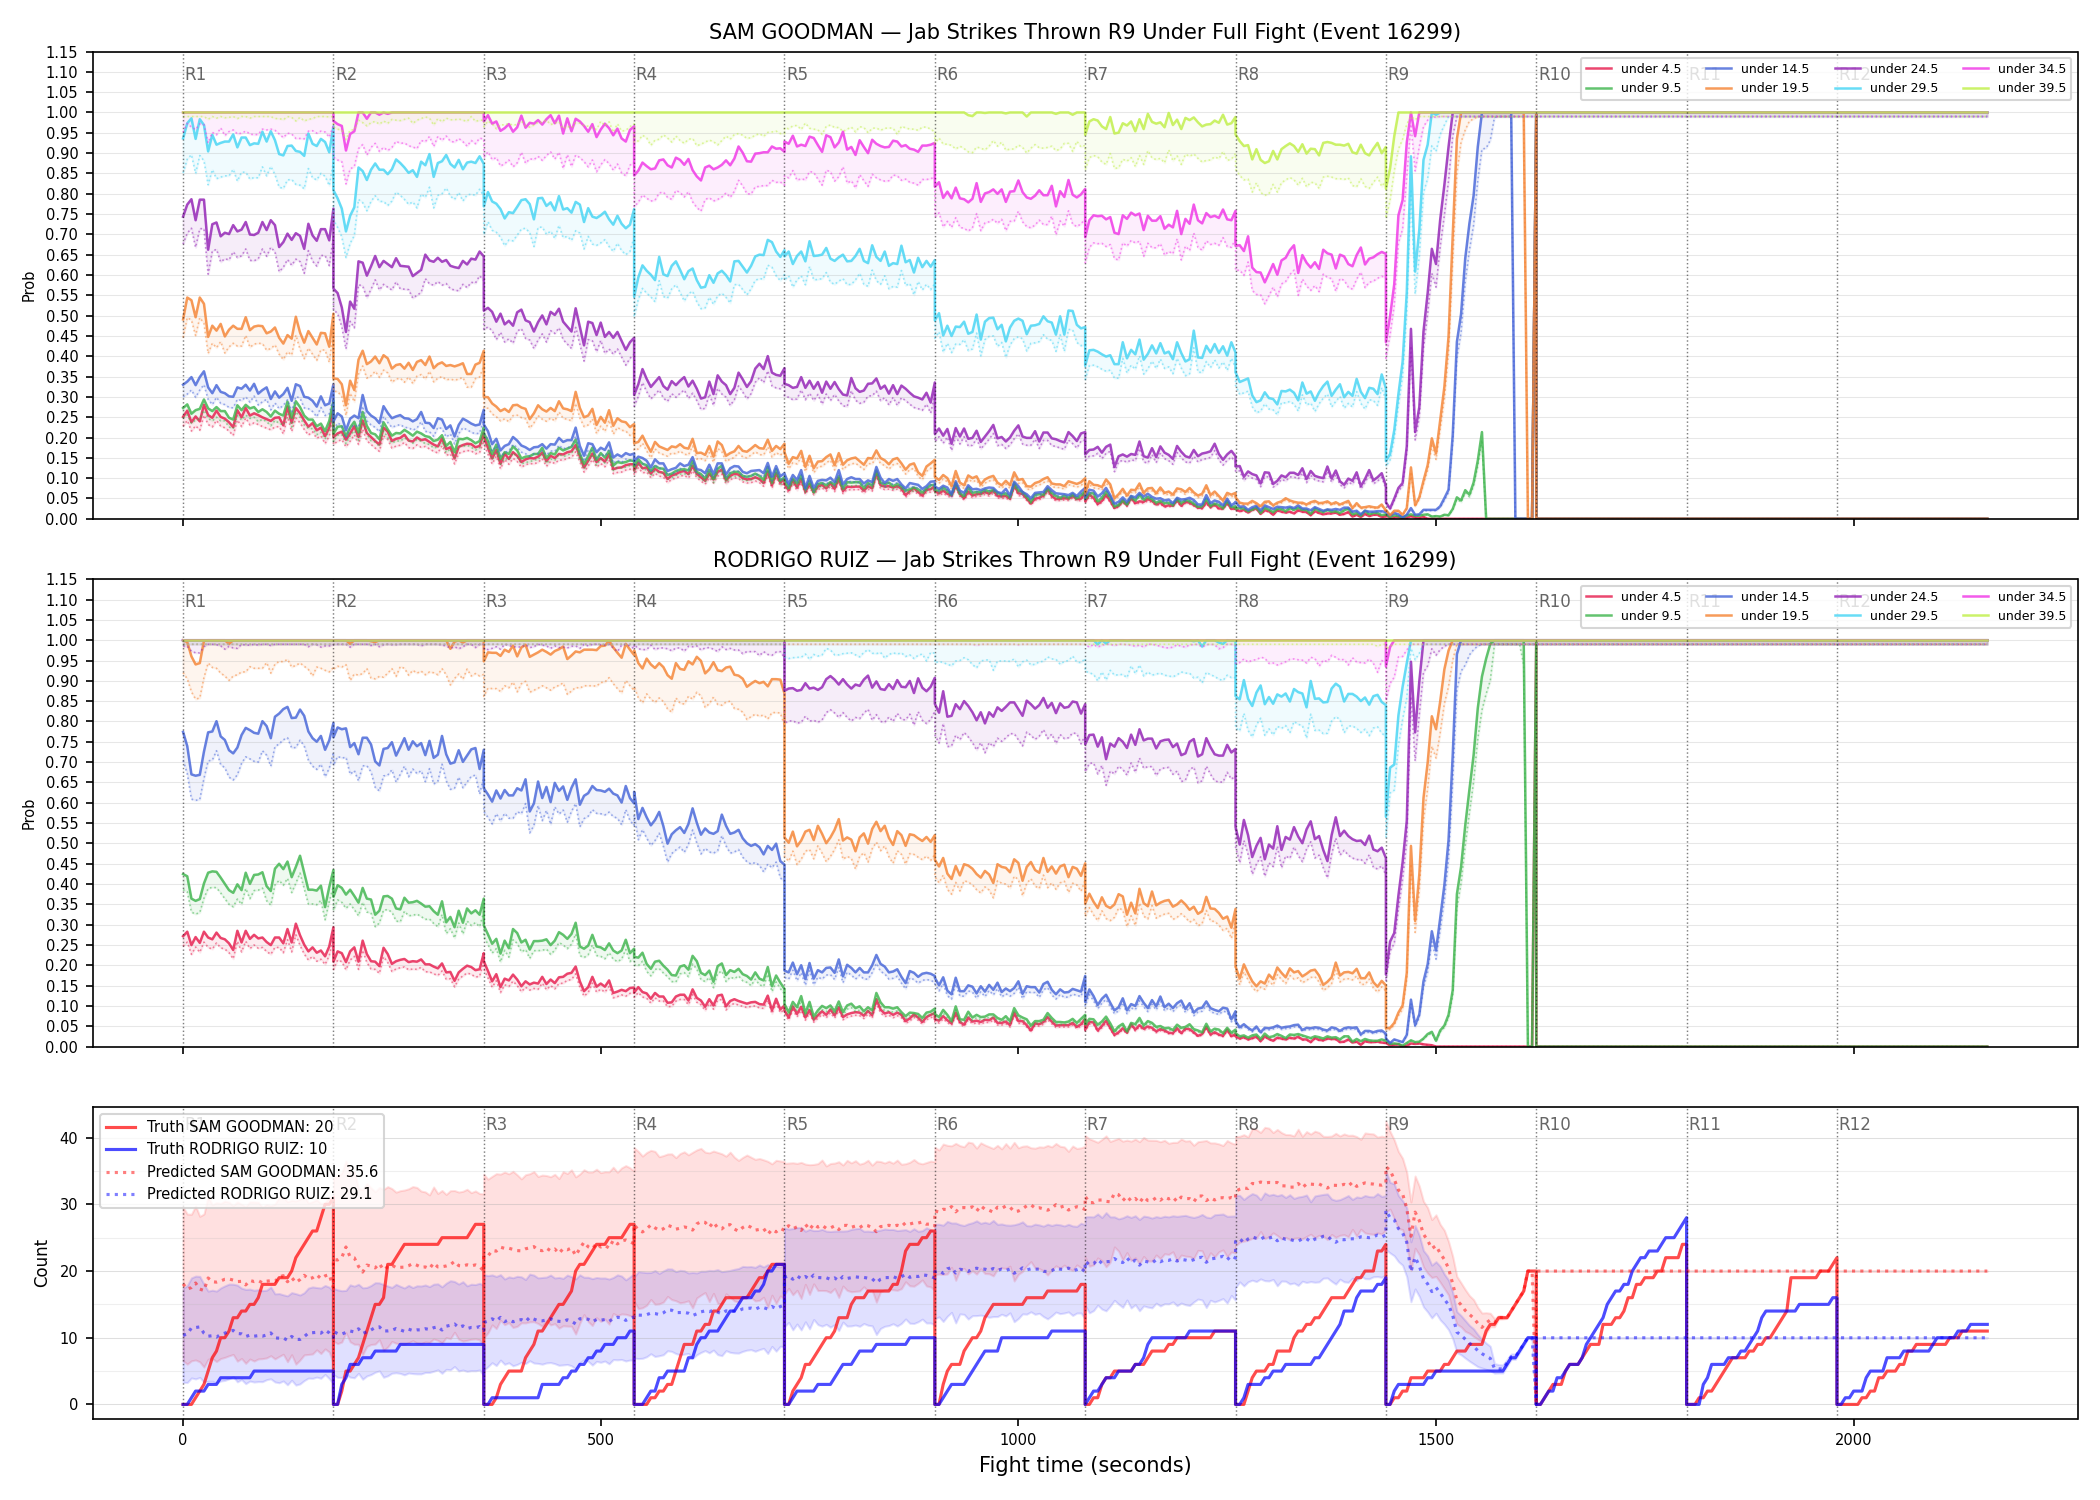Image resolution: width=2100 pixels, height=1500 pixels.
Task: Click the 0.50 tick in Sam Goodman chart
Action: (61, 316)
